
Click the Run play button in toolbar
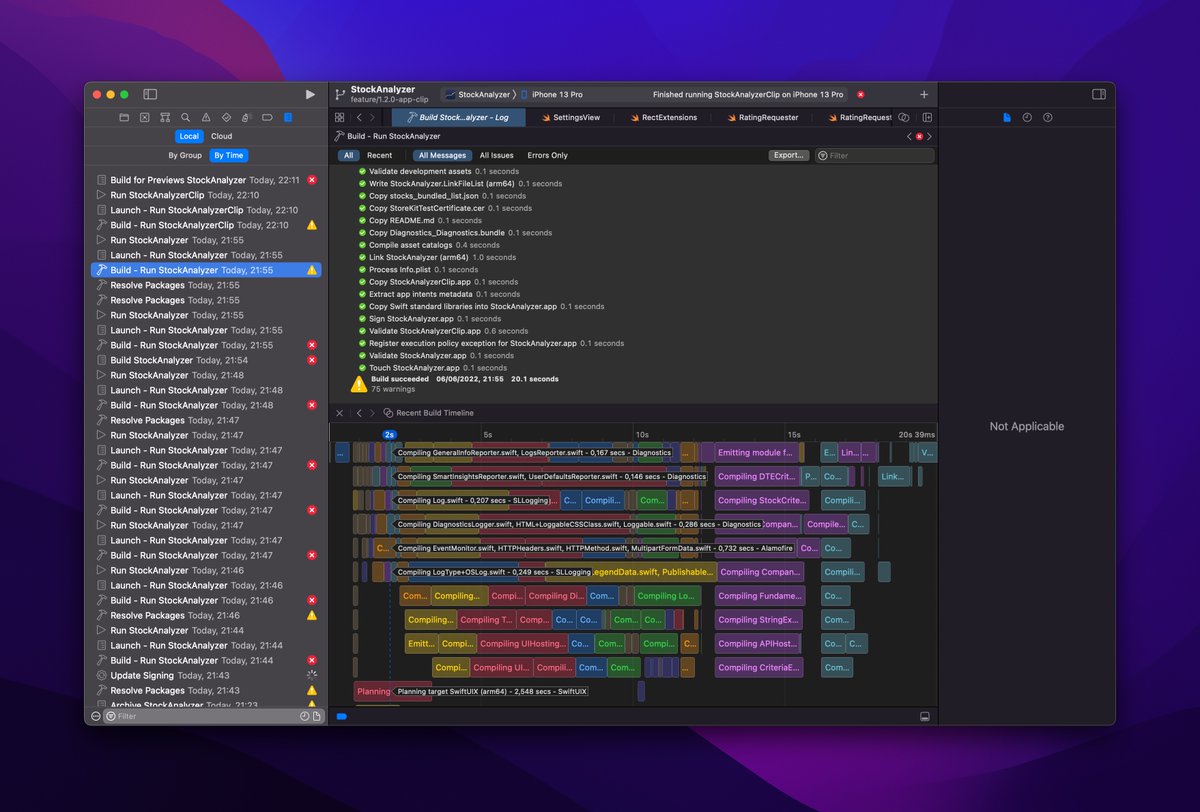point(310,94)
